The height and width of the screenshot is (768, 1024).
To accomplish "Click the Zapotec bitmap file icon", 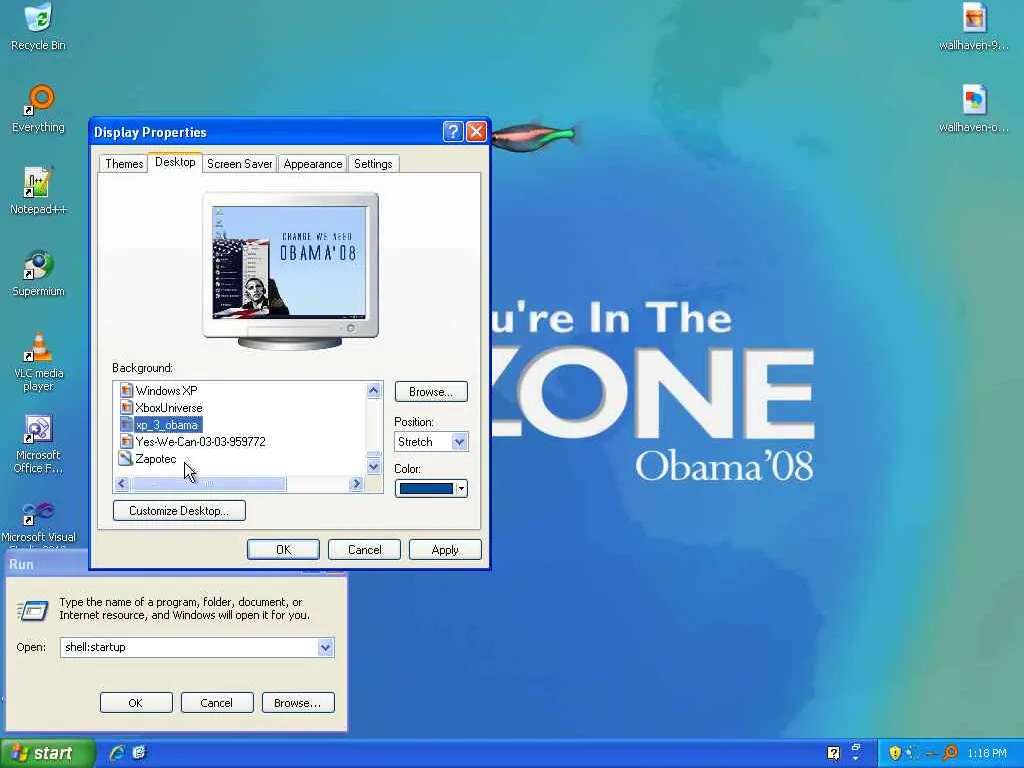I will click(x=125, y=458).
